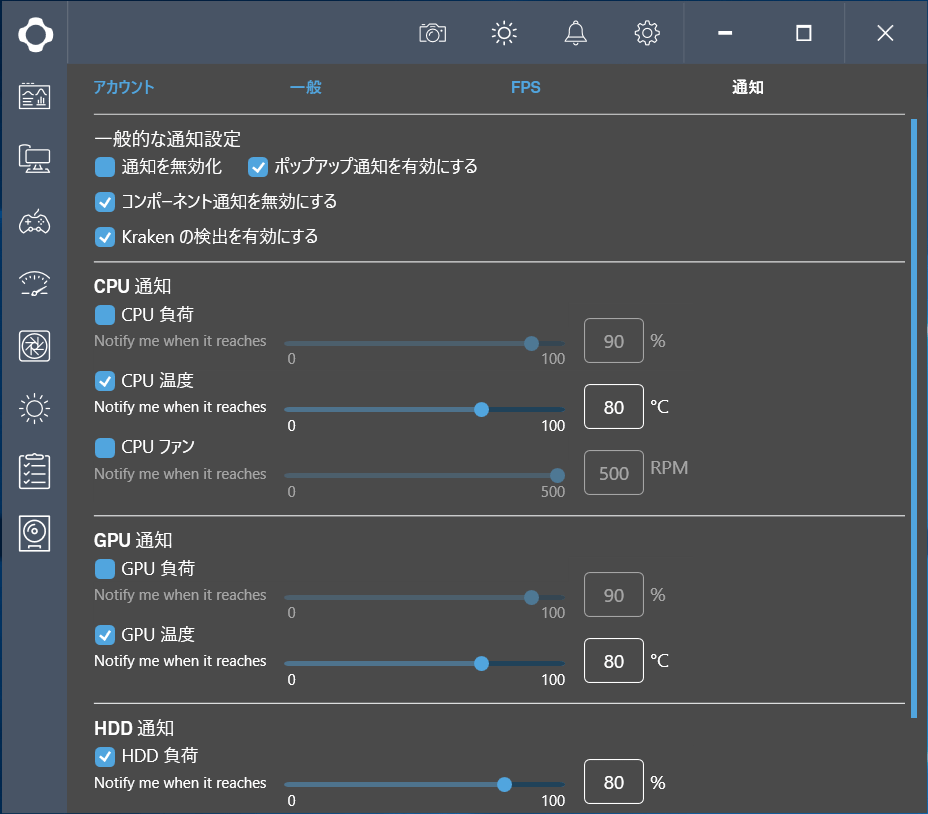Open the fan cooling sidebar icon
The image size is (928, 814).
coord(34,346)
